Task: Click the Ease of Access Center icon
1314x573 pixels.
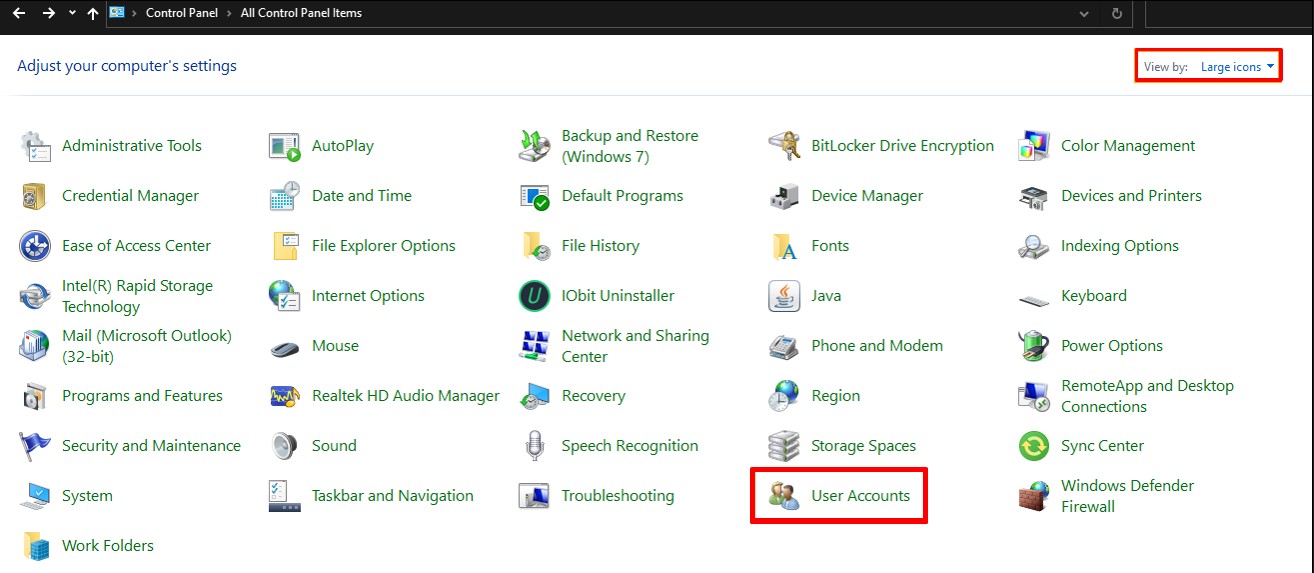Action: (x=35, y=246)
